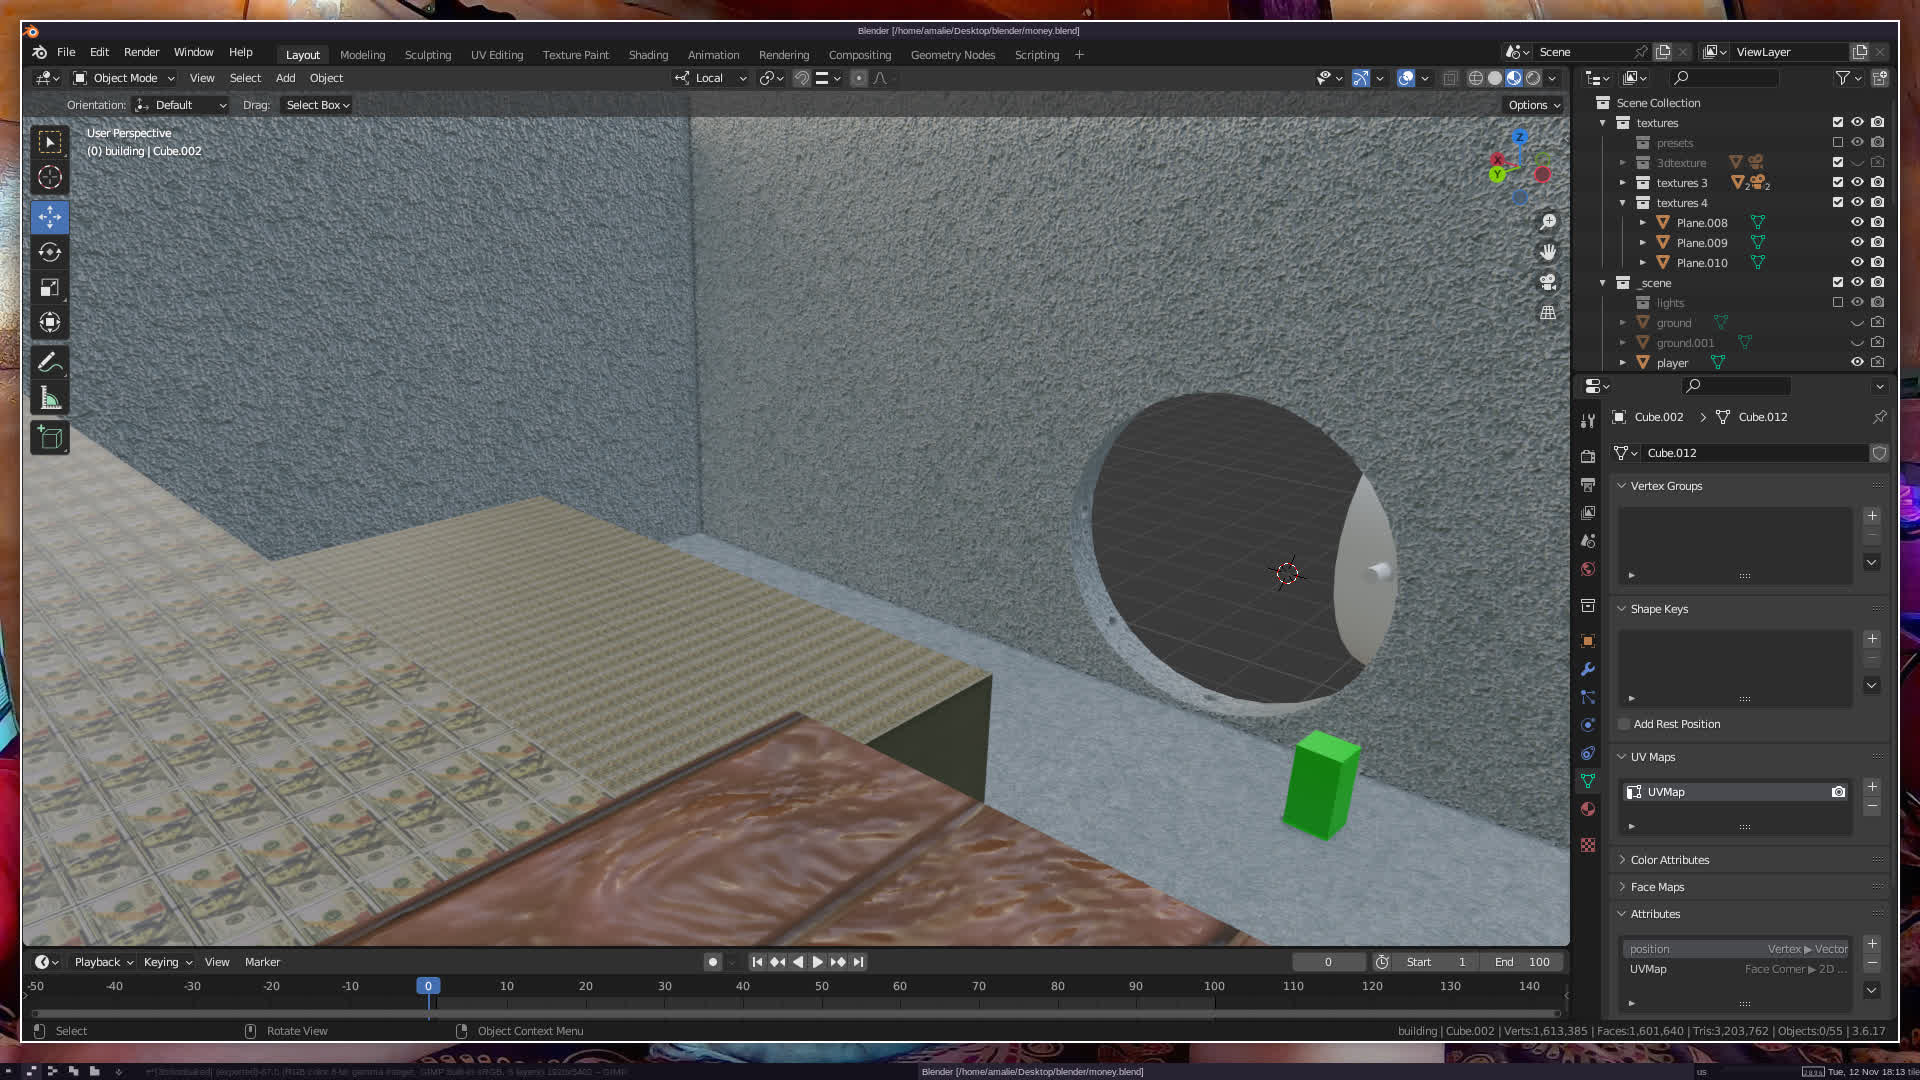Select the Rotate tool in toolbar

50,252
